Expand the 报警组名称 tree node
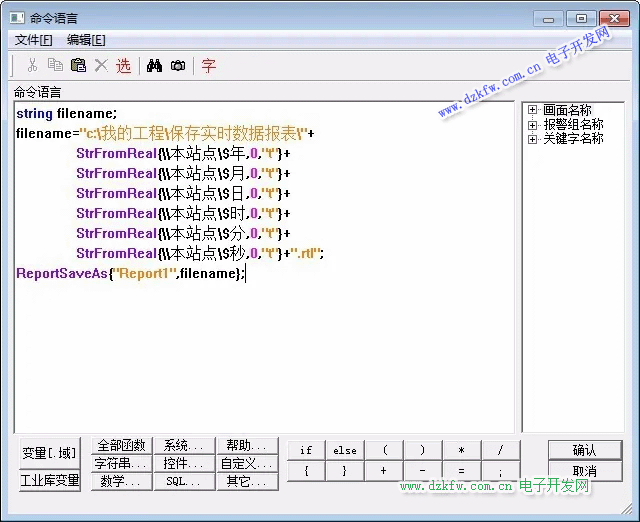The height and width of the screenshot is (522, 640). click(533, 125)
